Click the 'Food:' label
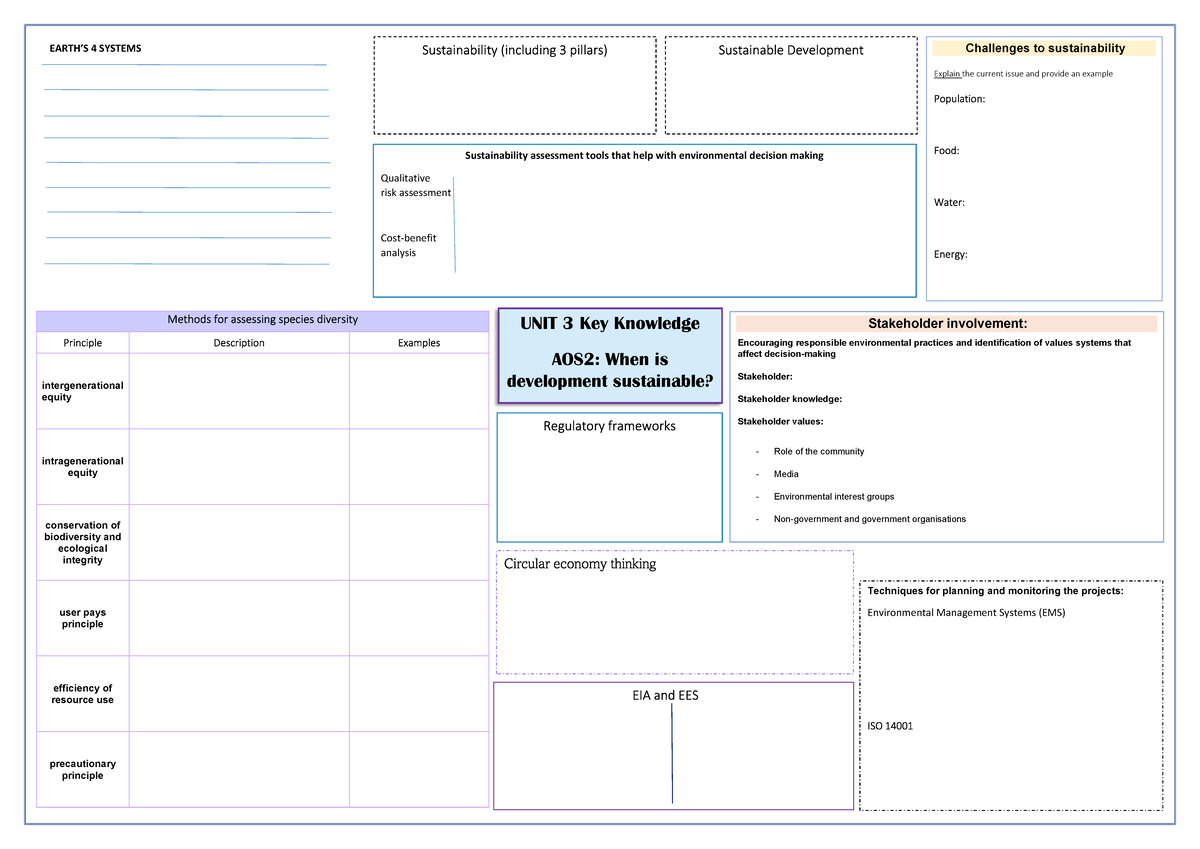Viewport: 1200px width, 849px height. coord(946,151)
